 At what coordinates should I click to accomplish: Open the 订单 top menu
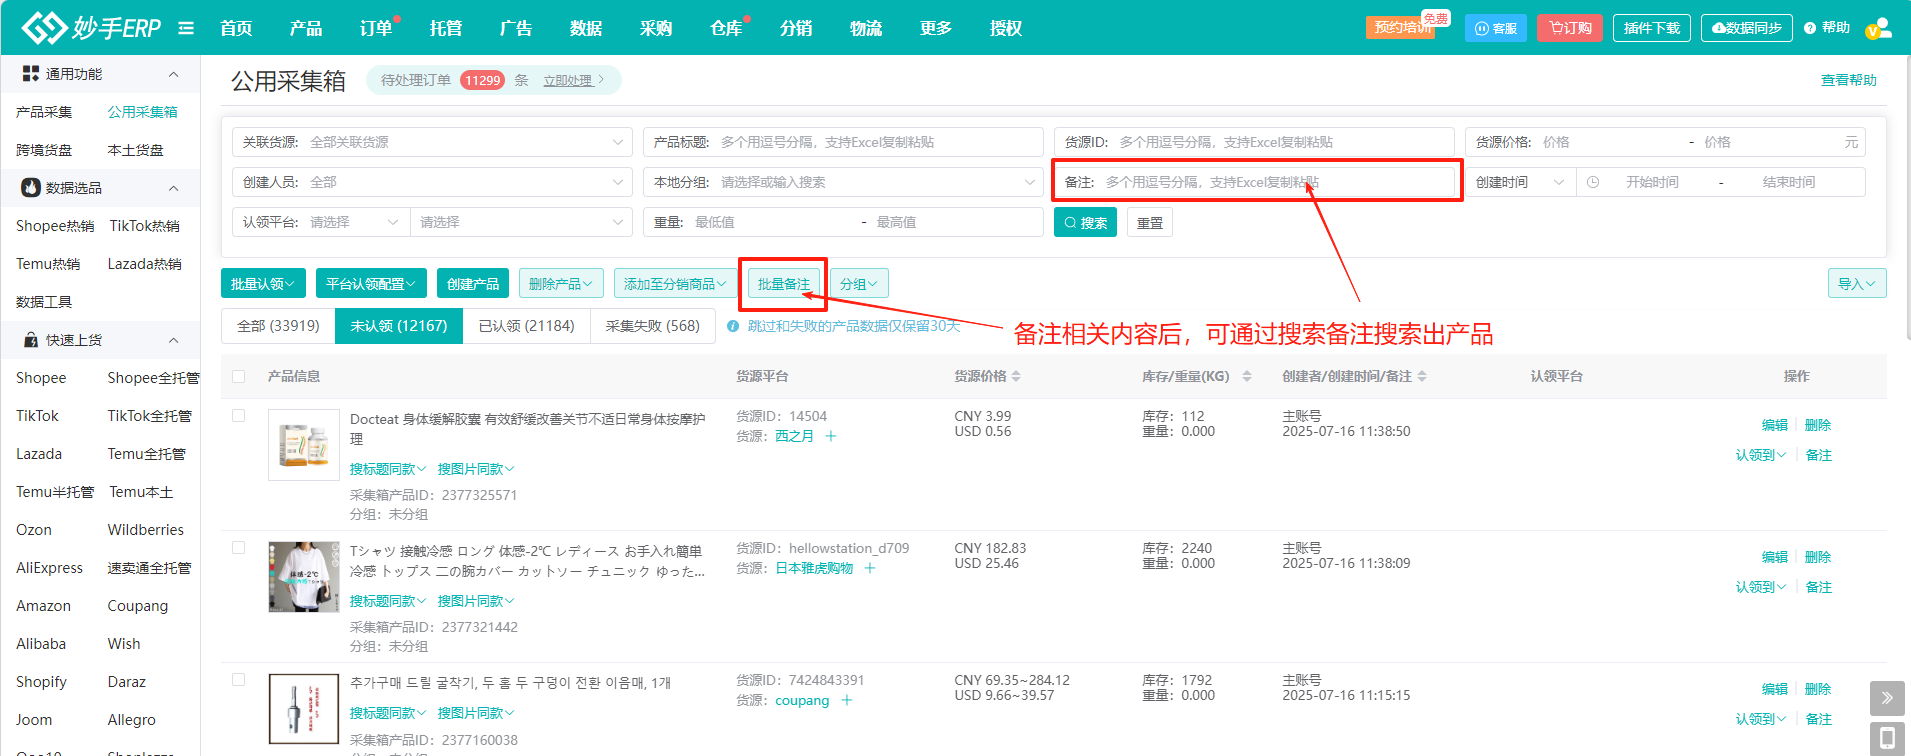(376, 28)
